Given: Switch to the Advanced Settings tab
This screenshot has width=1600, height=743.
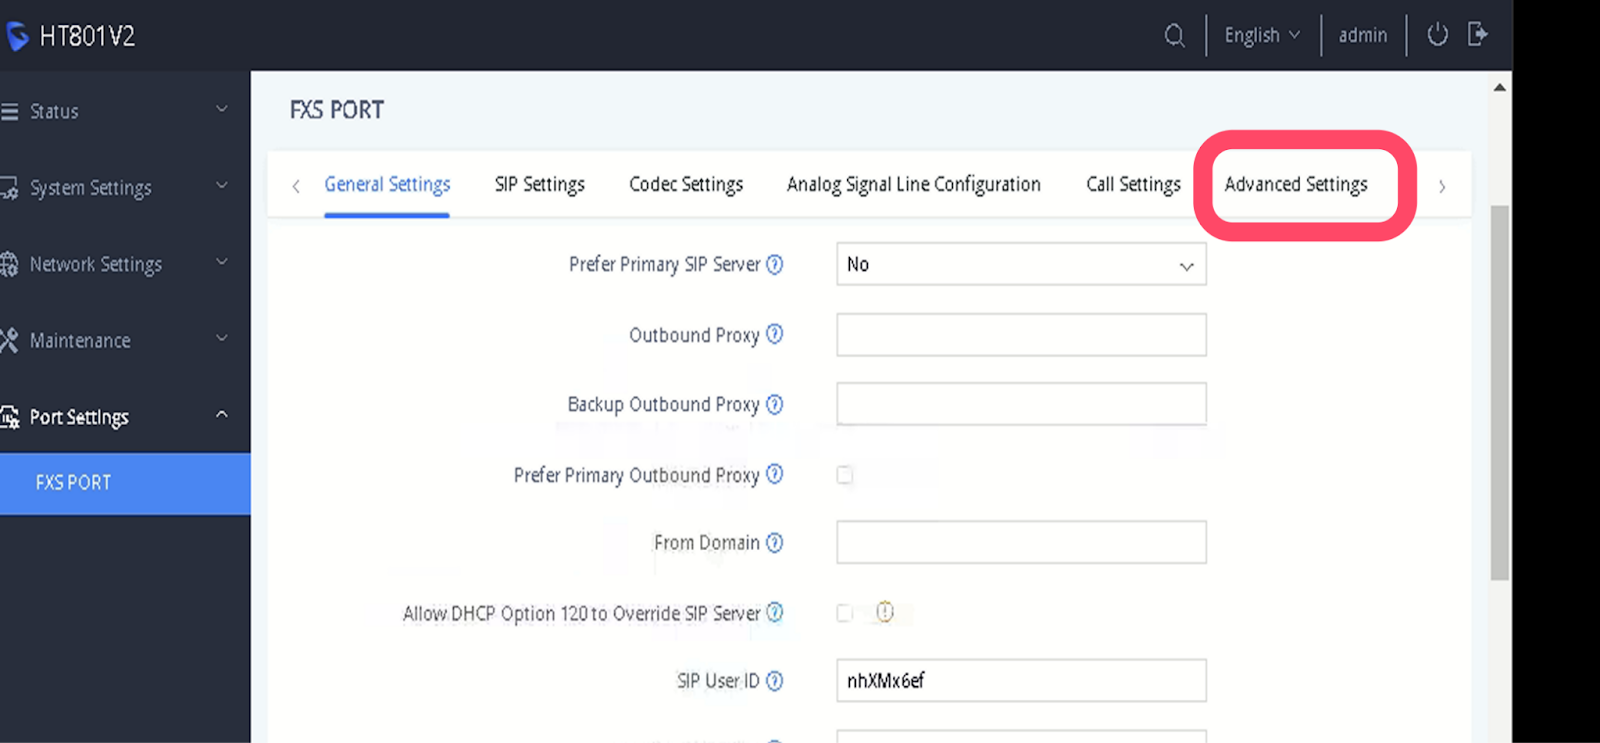Looking at the screenshot, I should (x=1296, y=185).
